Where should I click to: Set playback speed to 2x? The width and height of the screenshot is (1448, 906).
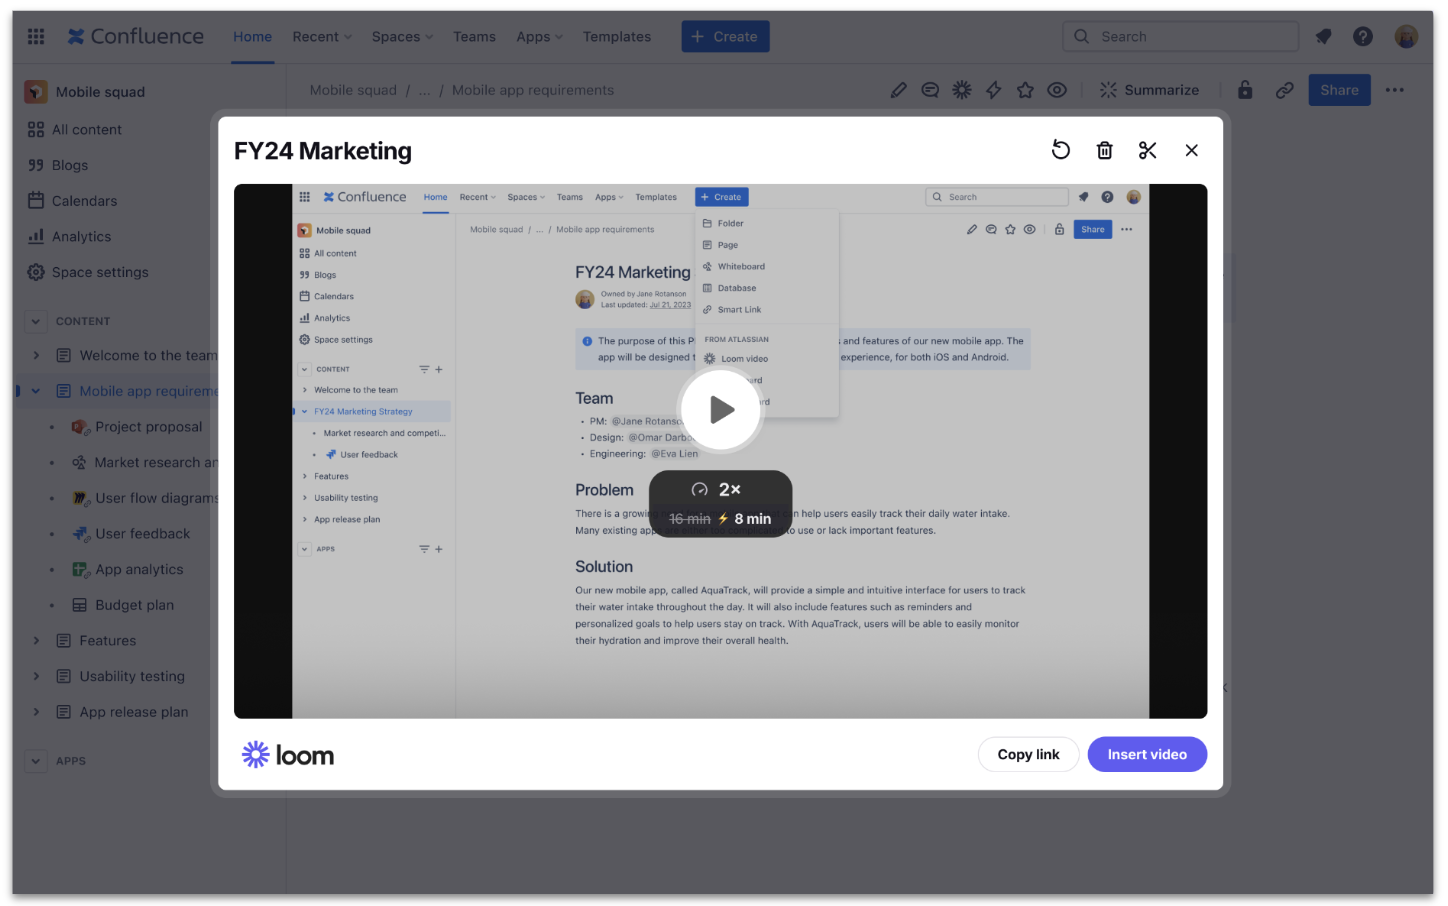click(720, 489)
